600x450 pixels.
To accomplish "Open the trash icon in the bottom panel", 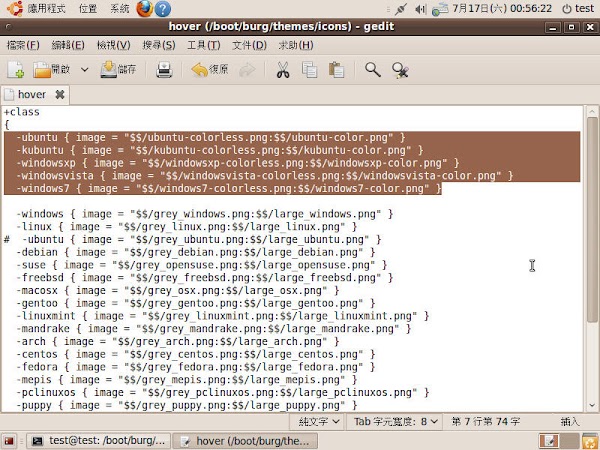I will coord(590,441).
